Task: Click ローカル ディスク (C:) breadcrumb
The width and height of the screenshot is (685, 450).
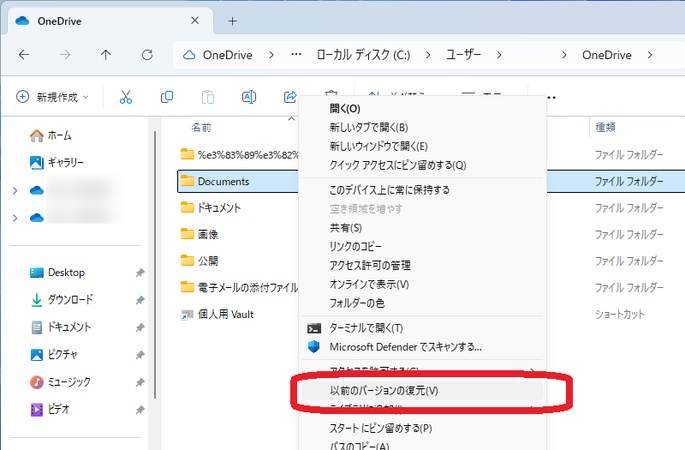Action: tap(363, 55)
